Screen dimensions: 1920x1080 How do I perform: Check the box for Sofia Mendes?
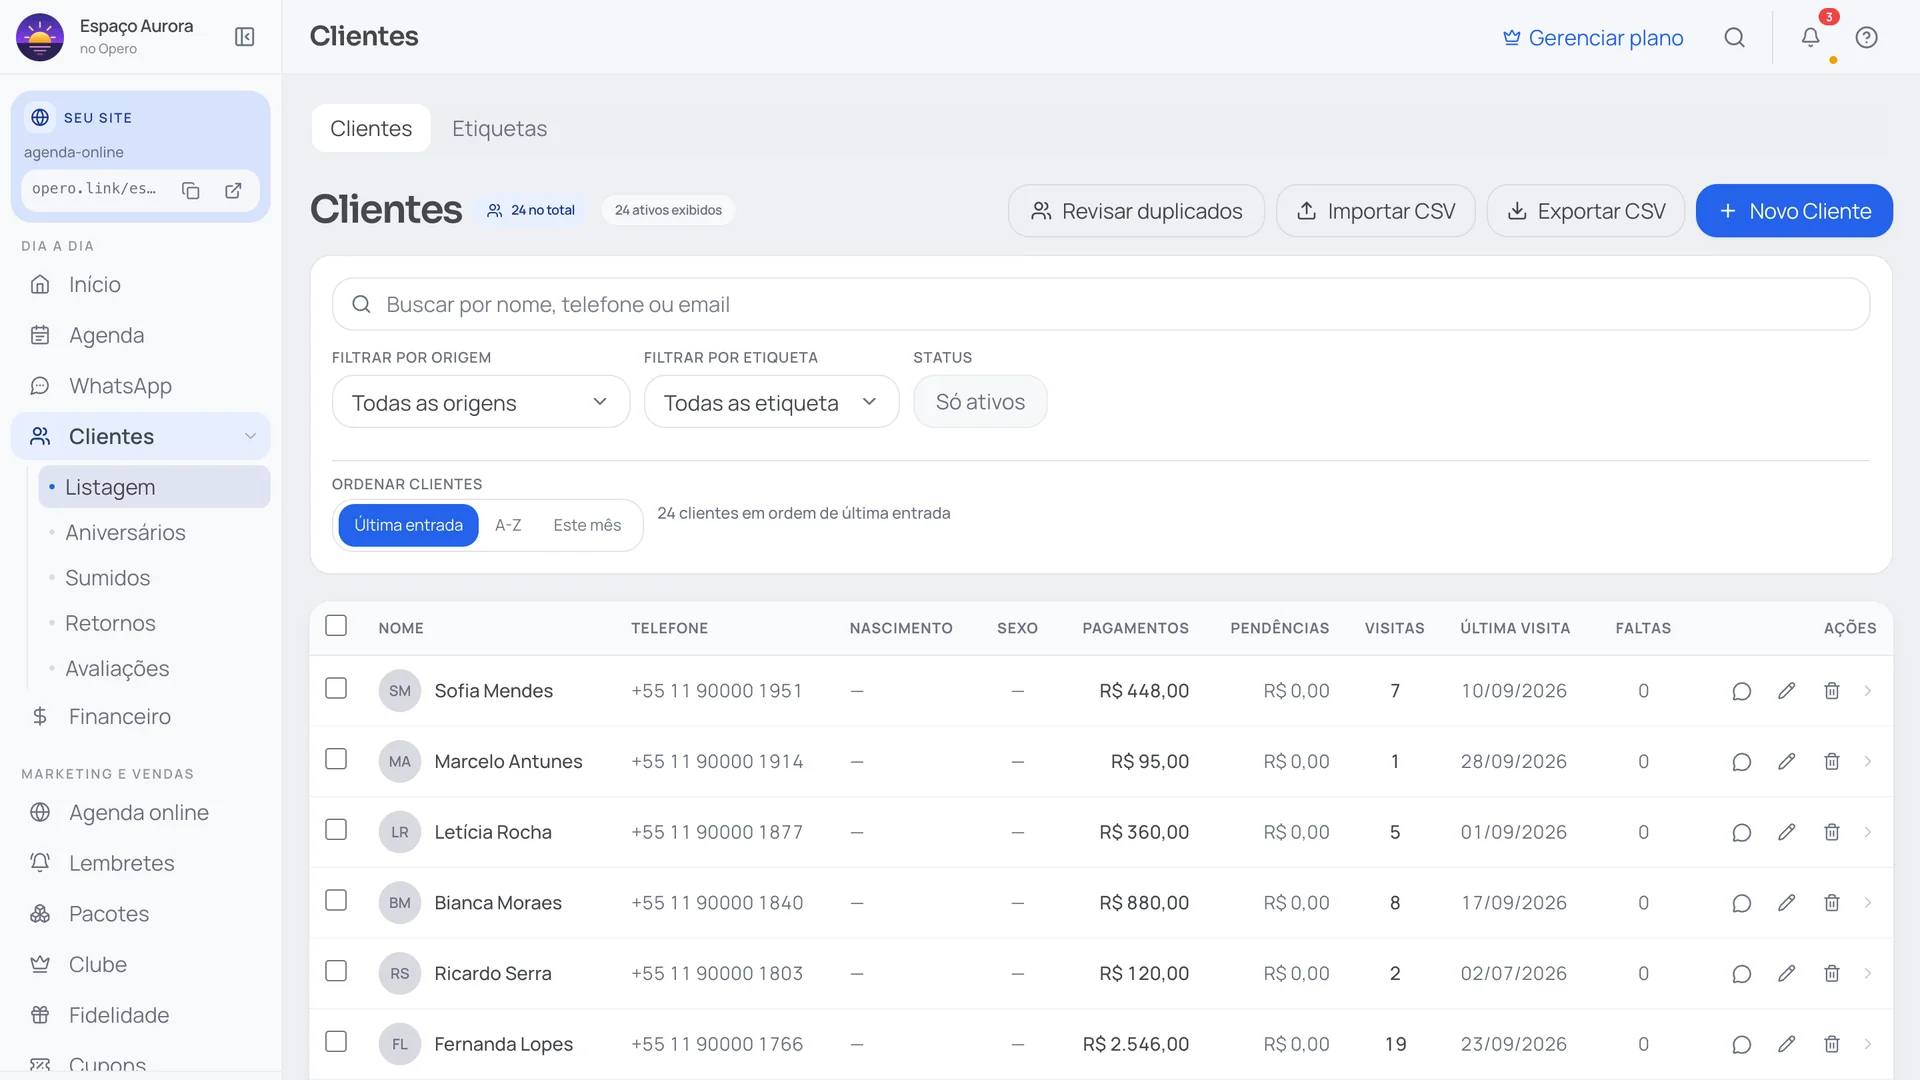click(x=336, y=689)
